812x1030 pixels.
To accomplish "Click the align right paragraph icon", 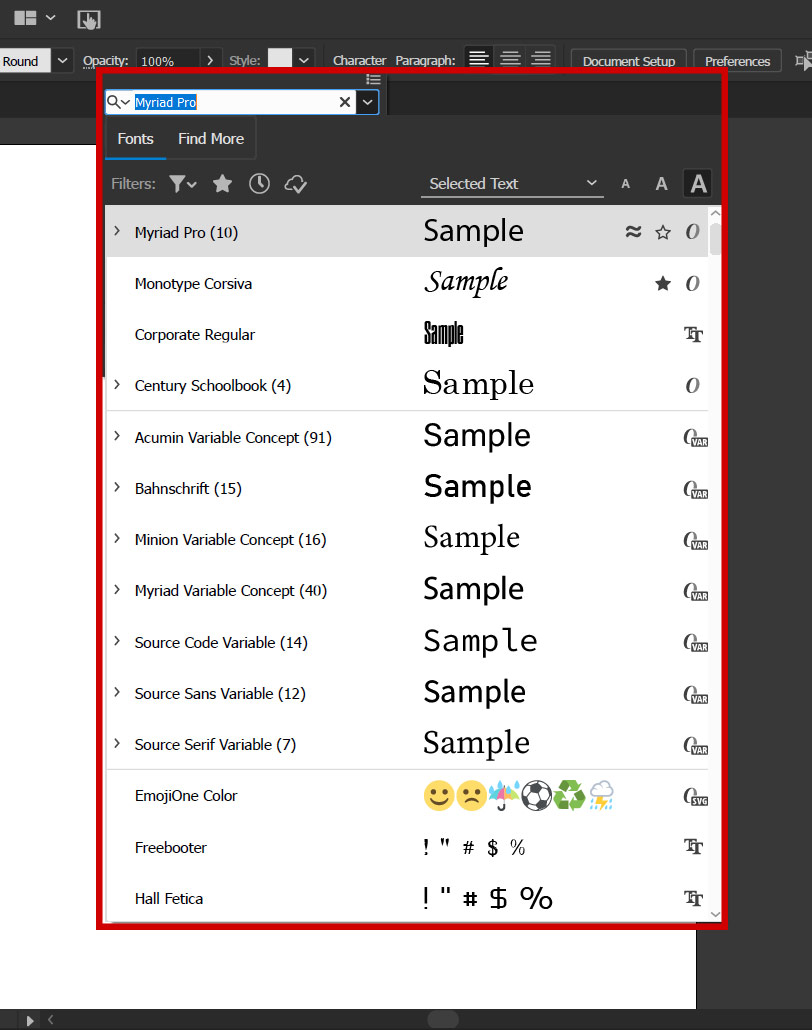I will coord(542,57).
